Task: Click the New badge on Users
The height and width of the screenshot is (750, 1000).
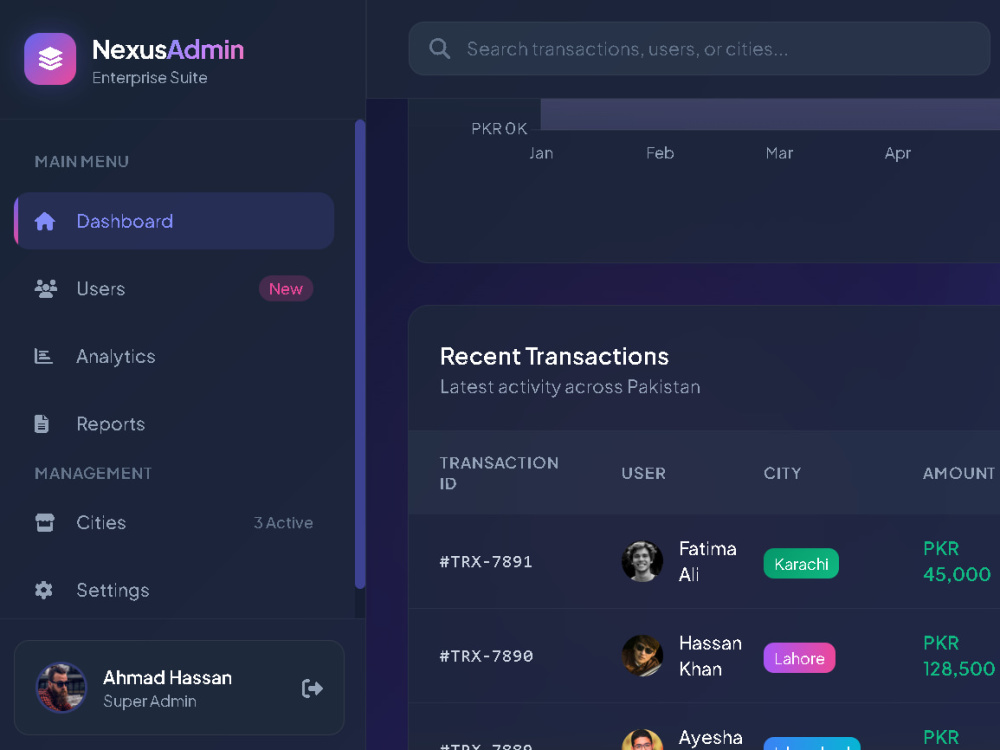Action: tap(286, 289)
